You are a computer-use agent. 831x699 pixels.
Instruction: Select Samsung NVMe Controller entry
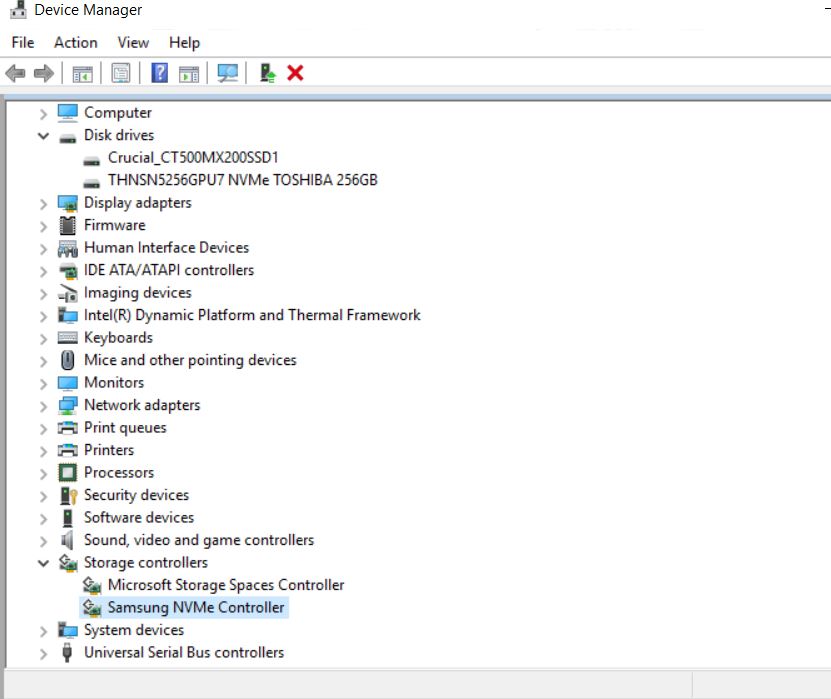point(196,607)
